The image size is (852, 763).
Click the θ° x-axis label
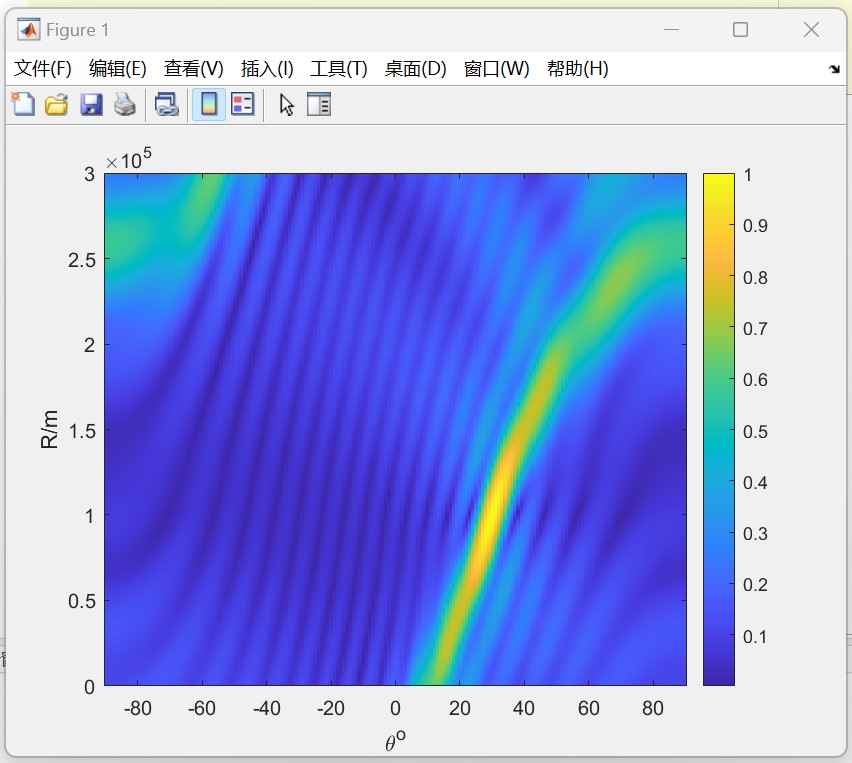[395, 740]
